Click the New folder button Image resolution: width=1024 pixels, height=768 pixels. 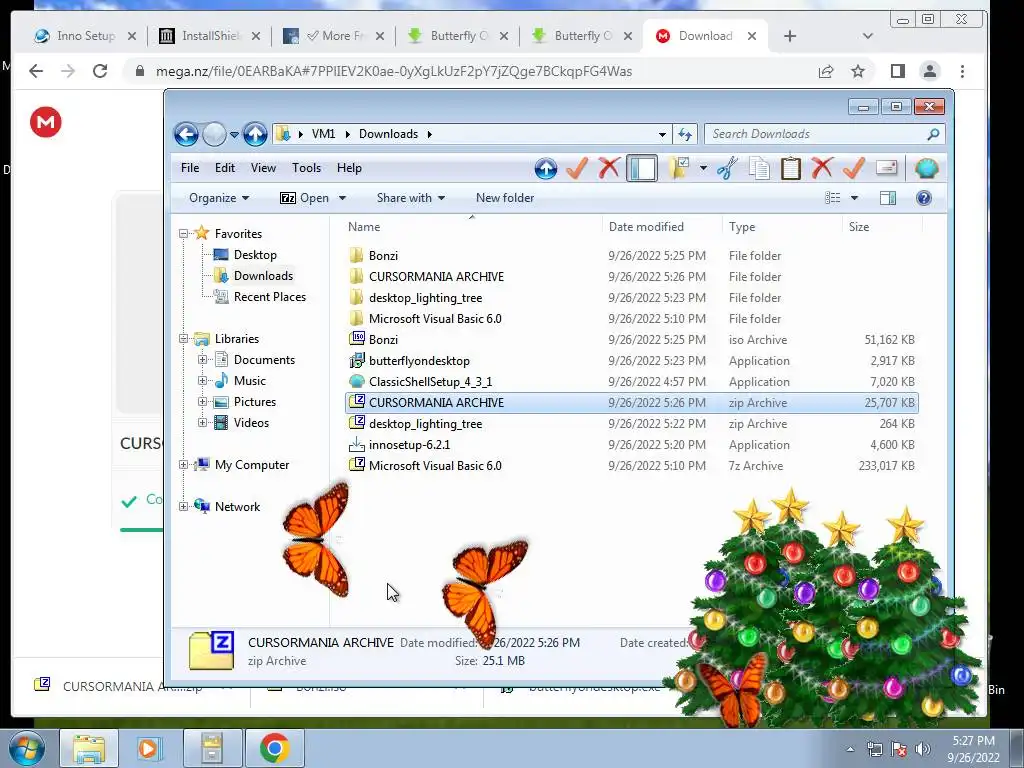(x=505, y=198)
